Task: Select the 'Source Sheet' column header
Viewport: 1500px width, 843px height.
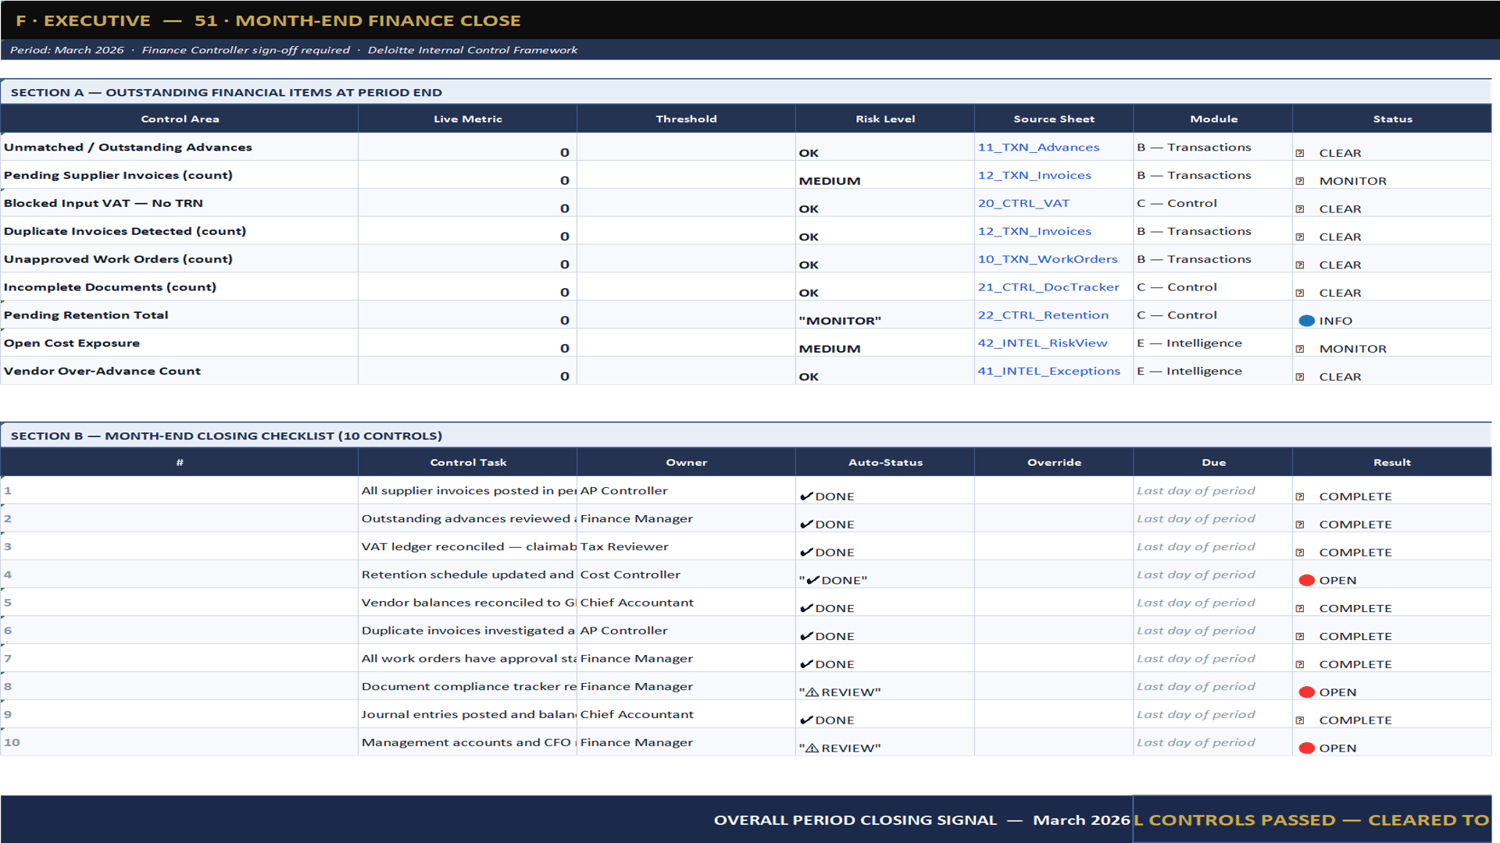Action: (x=1054, y=119)
